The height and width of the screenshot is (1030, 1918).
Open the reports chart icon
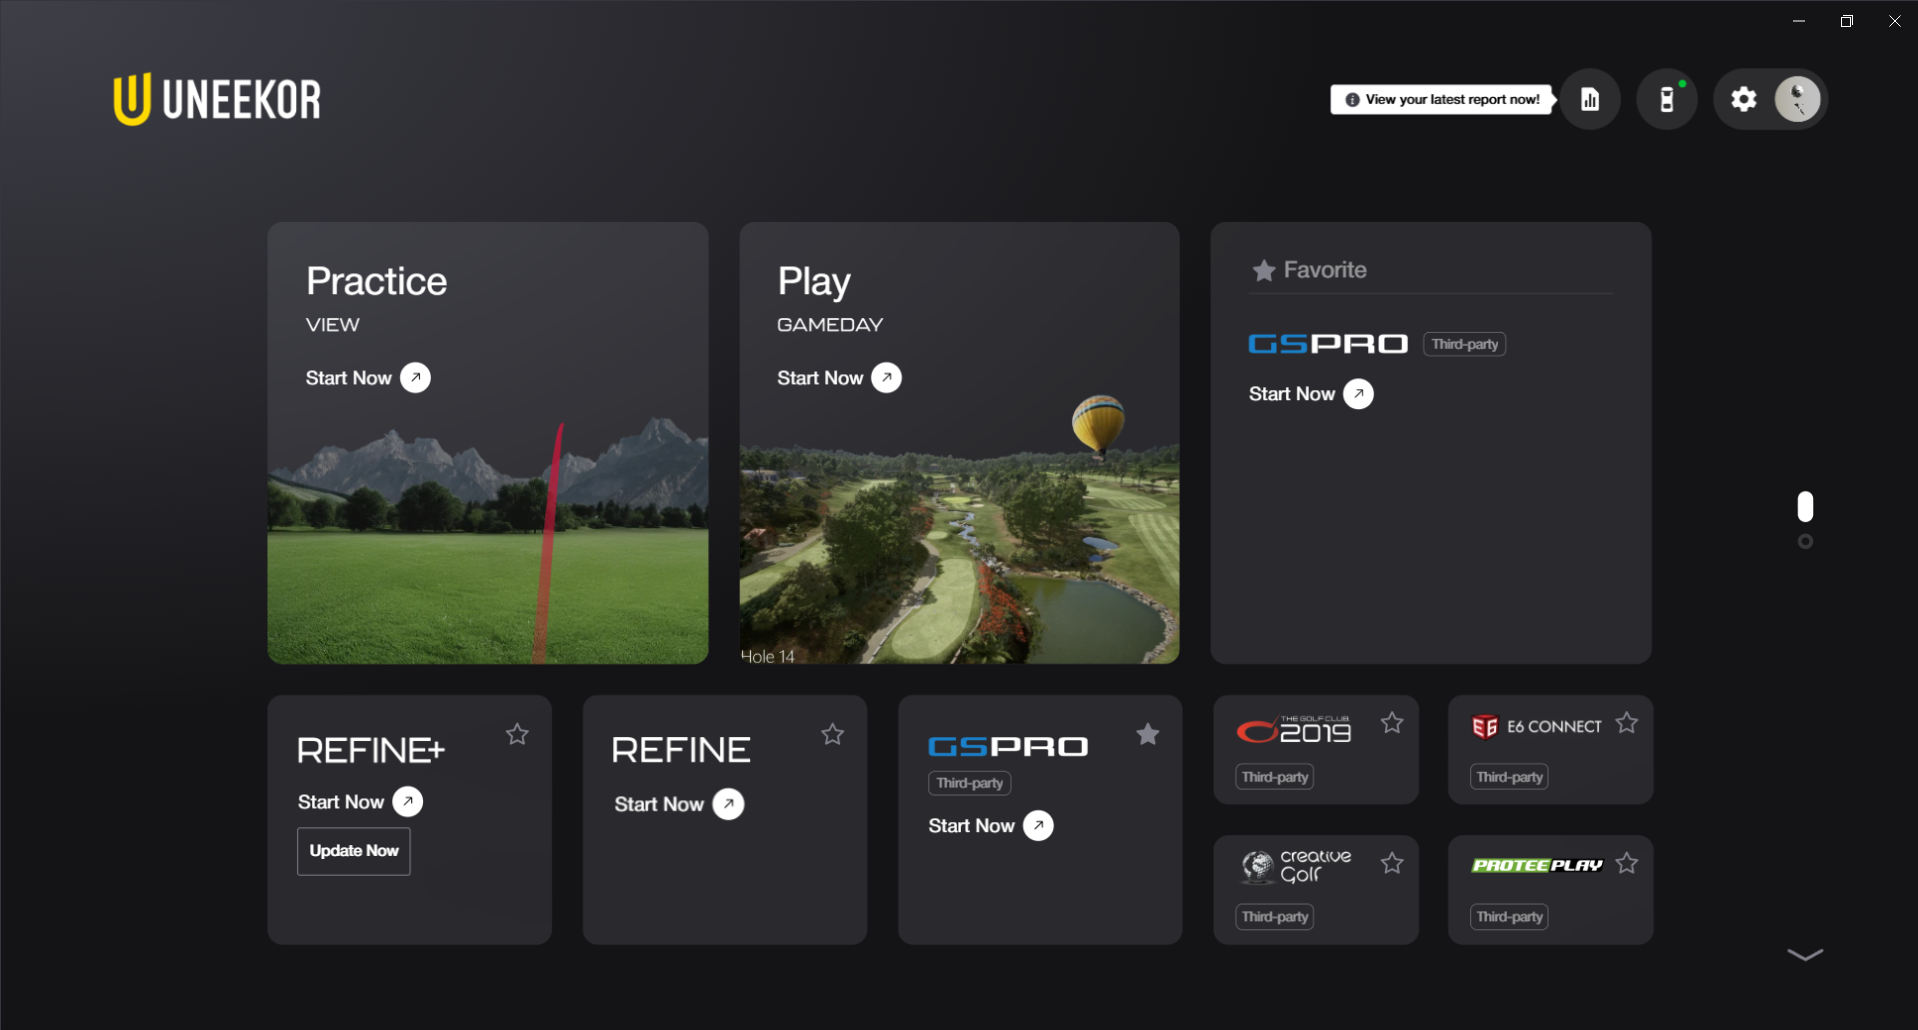(x=1589, y=99)
